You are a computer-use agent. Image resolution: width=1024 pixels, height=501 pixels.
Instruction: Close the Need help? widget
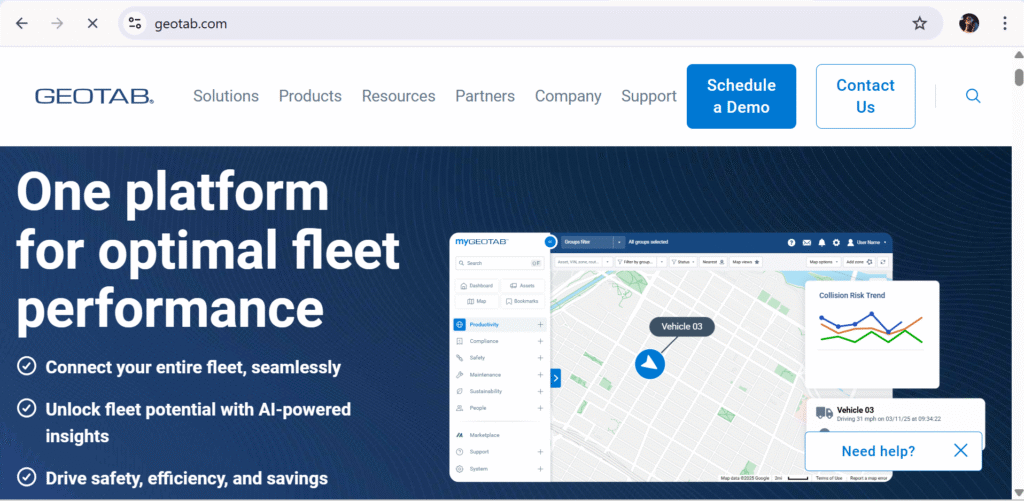tap(960, 450)
